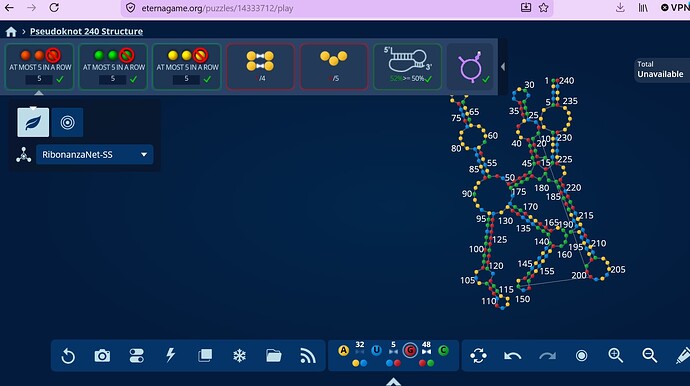Image resolution: width=690 pixels, height=386 pixels.
Task: Select the U uracil base
Action: [x=376, y=350]
